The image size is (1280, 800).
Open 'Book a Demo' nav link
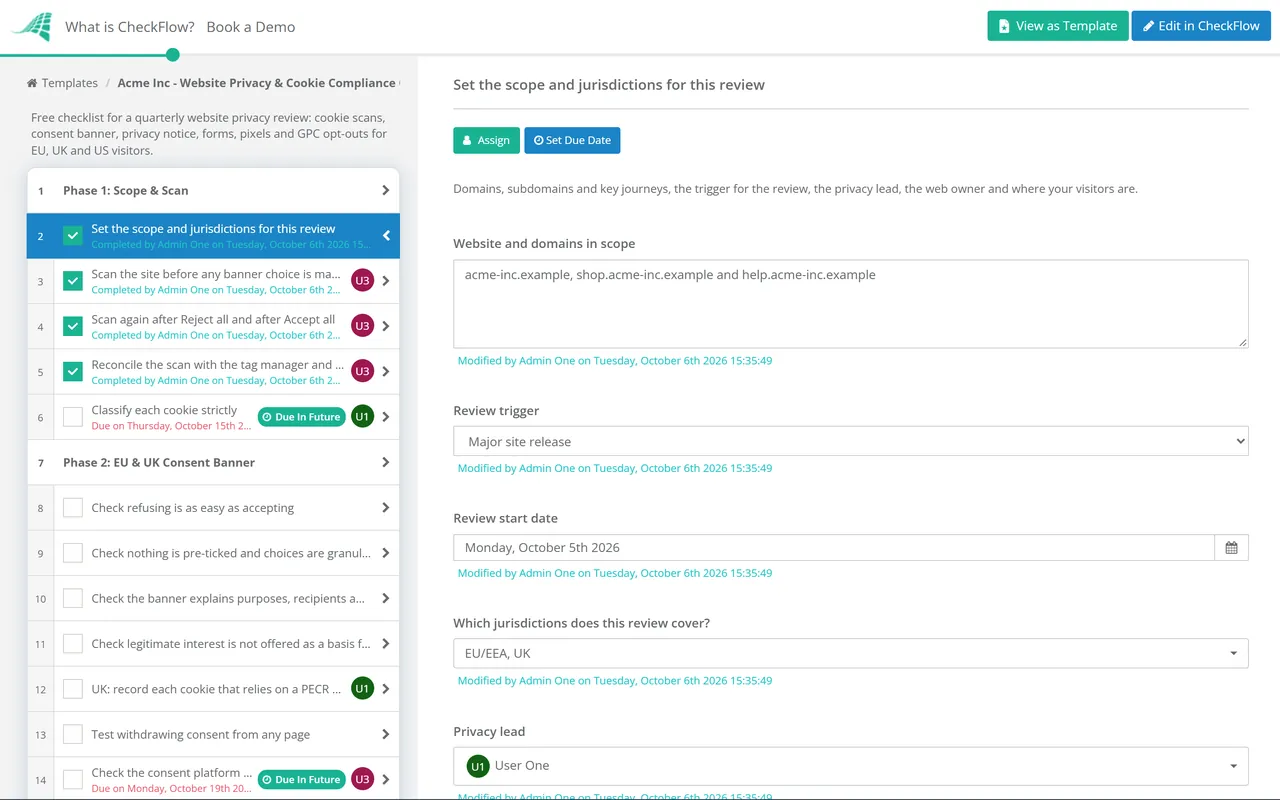(x=251, y=27)
